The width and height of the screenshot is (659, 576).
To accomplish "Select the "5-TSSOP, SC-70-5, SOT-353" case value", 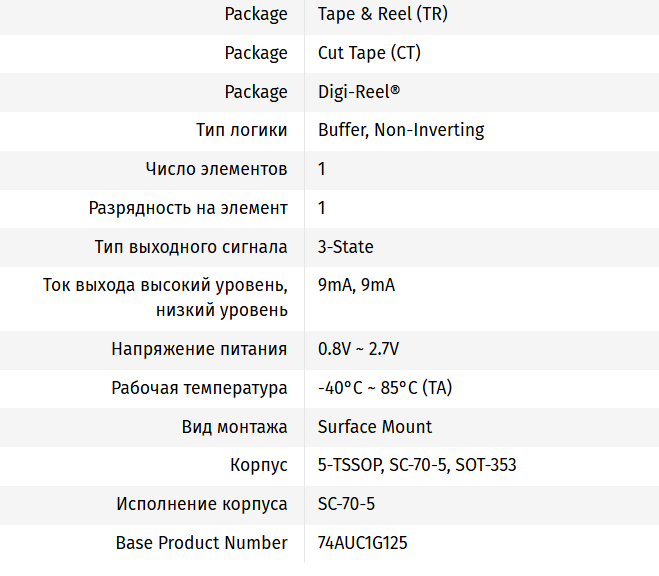I will click(x=417, y=465).
